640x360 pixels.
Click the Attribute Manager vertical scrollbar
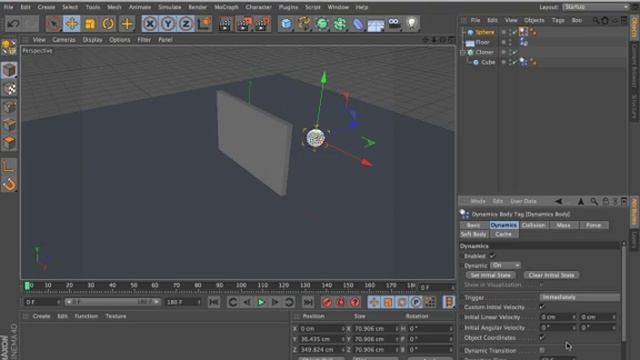(623, 292)
